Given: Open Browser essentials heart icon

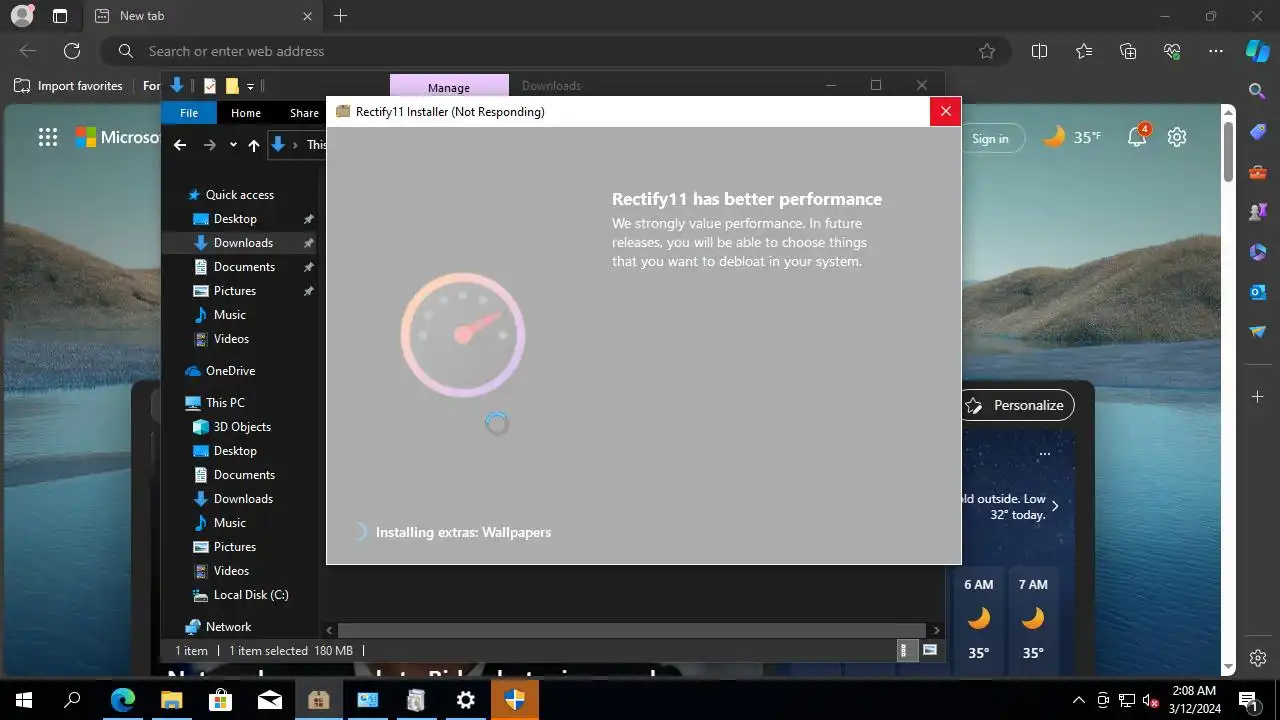Looking at the screenshot, I should 1172,51.
